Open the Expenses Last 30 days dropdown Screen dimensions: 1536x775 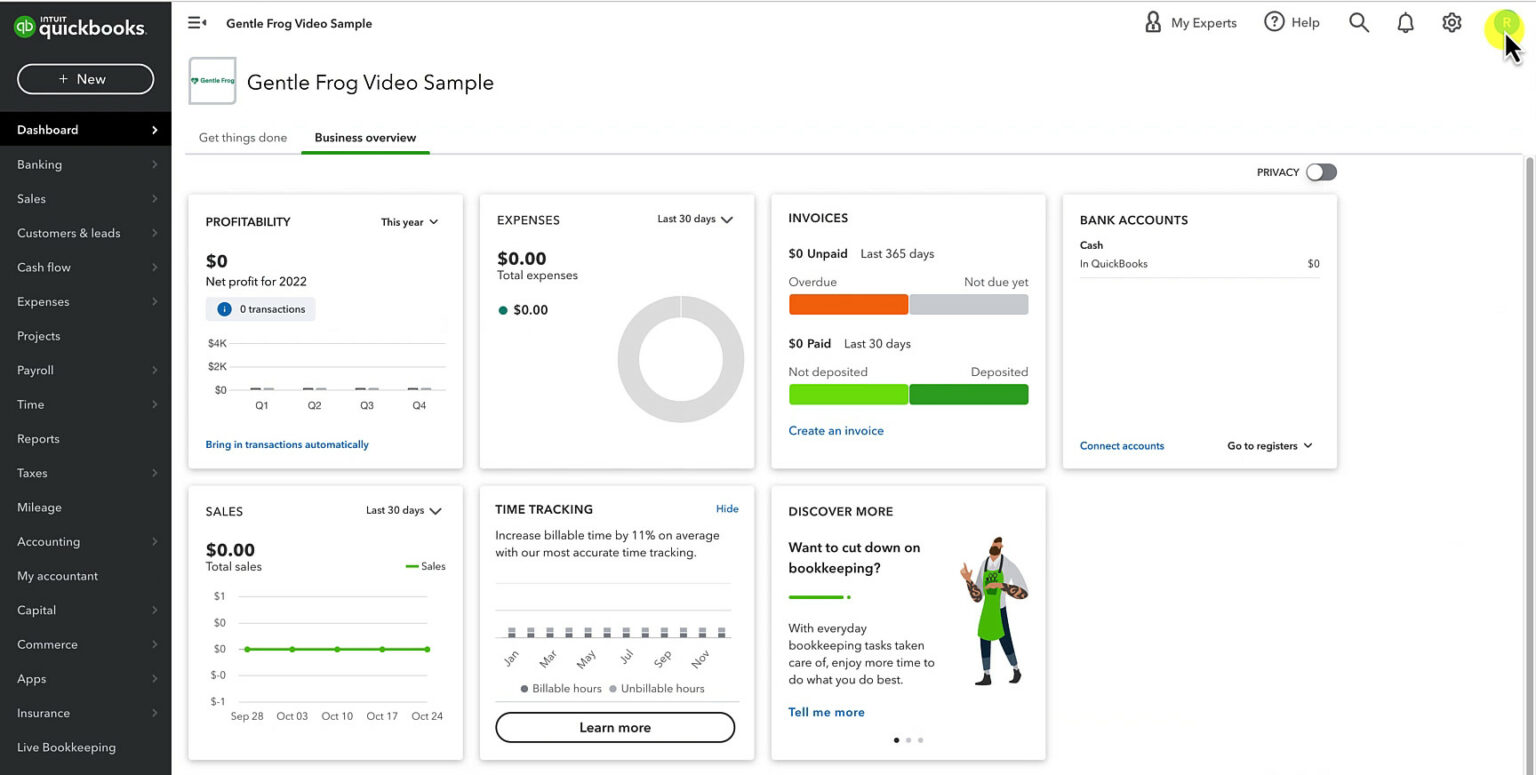(x=695, y=219)
